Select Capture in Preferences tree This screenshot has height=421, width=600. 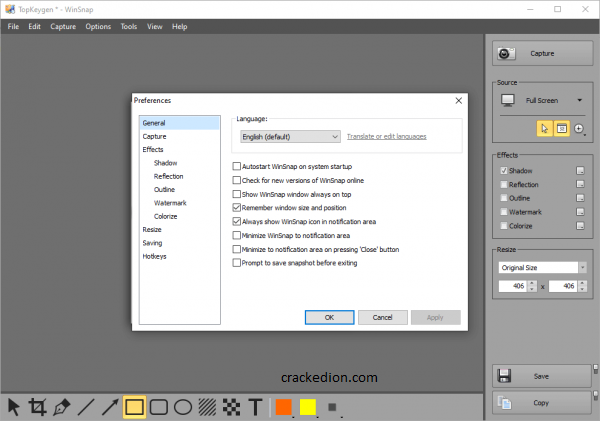coord(155,136)
